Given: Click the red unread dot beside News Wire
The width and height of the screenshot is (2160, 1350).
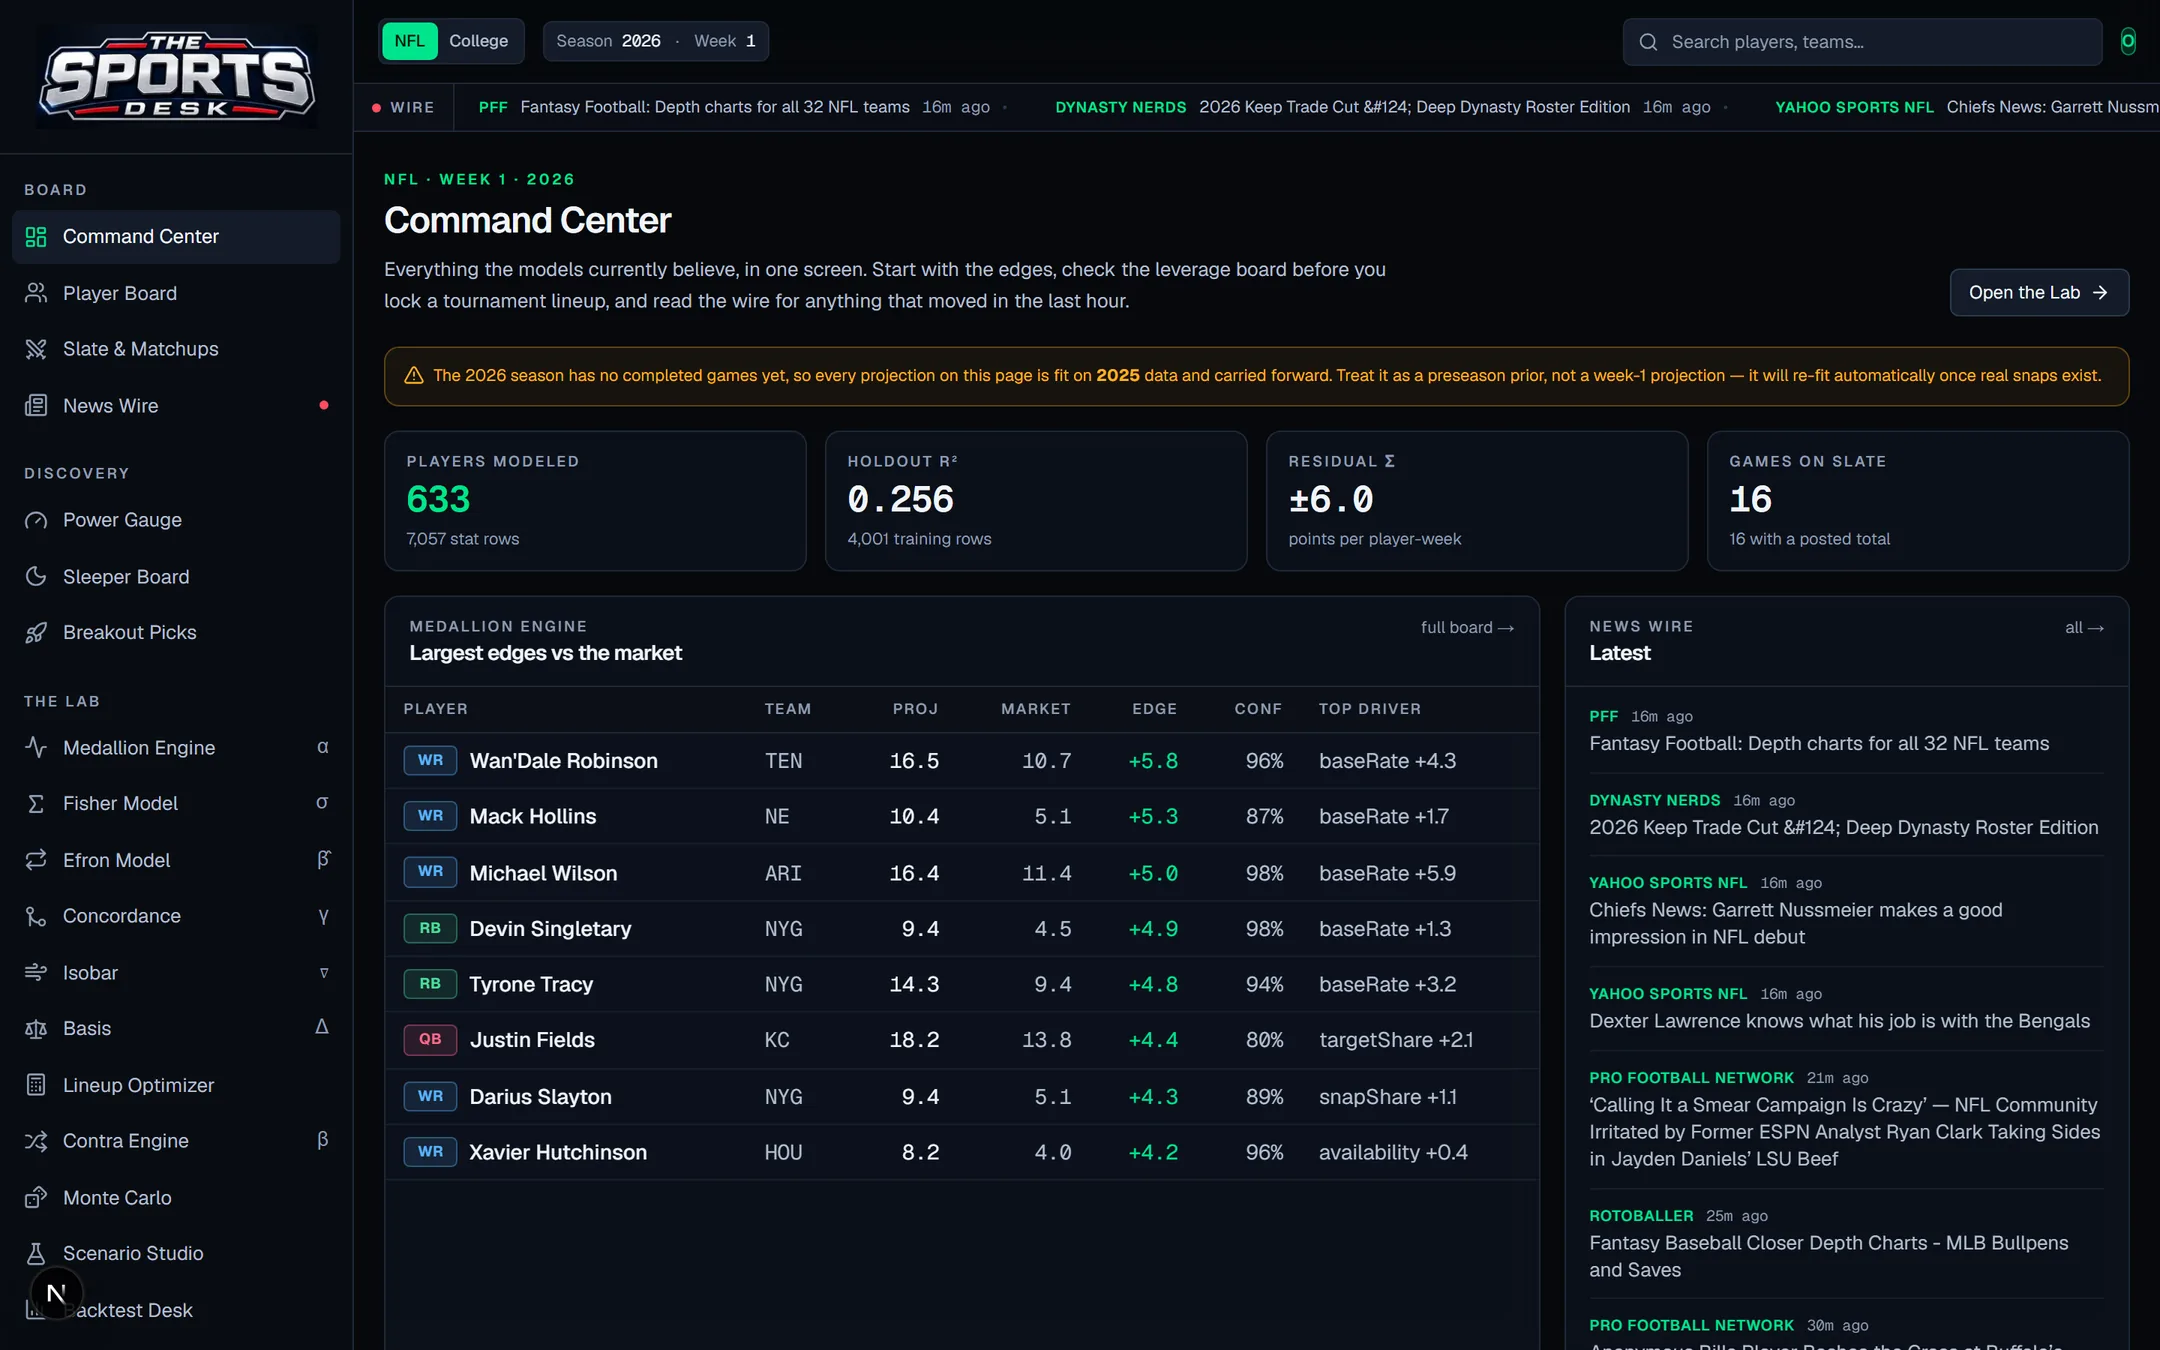Looking at the screenshot, I should (324, 405).
